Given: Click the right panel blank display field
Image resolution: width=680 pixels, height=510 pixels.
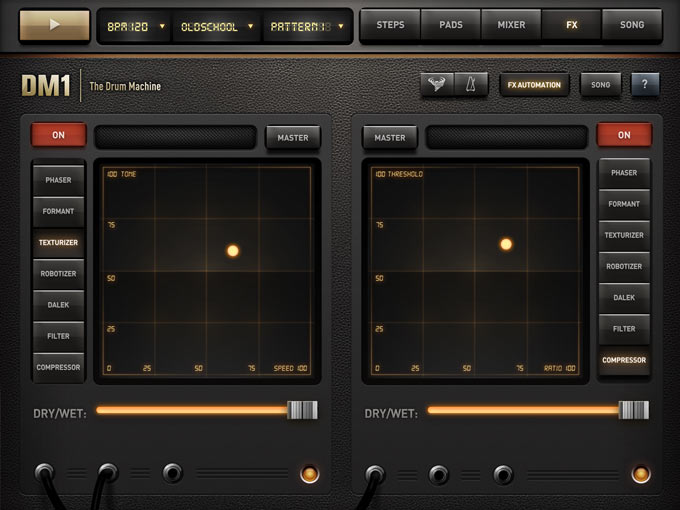Looking at the screenshot, I should [x=506, y=137].
